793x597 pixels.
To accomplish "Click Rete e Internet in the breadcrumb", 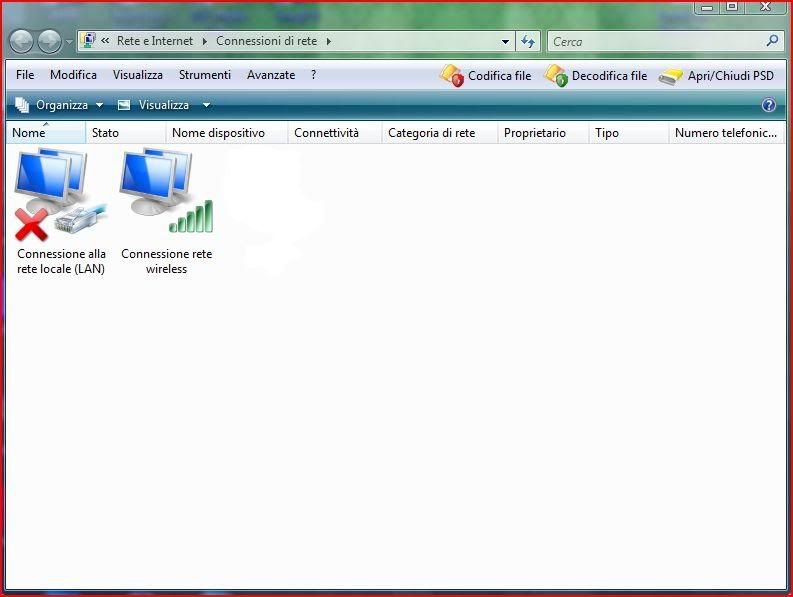I will click(x=155, y=41).
